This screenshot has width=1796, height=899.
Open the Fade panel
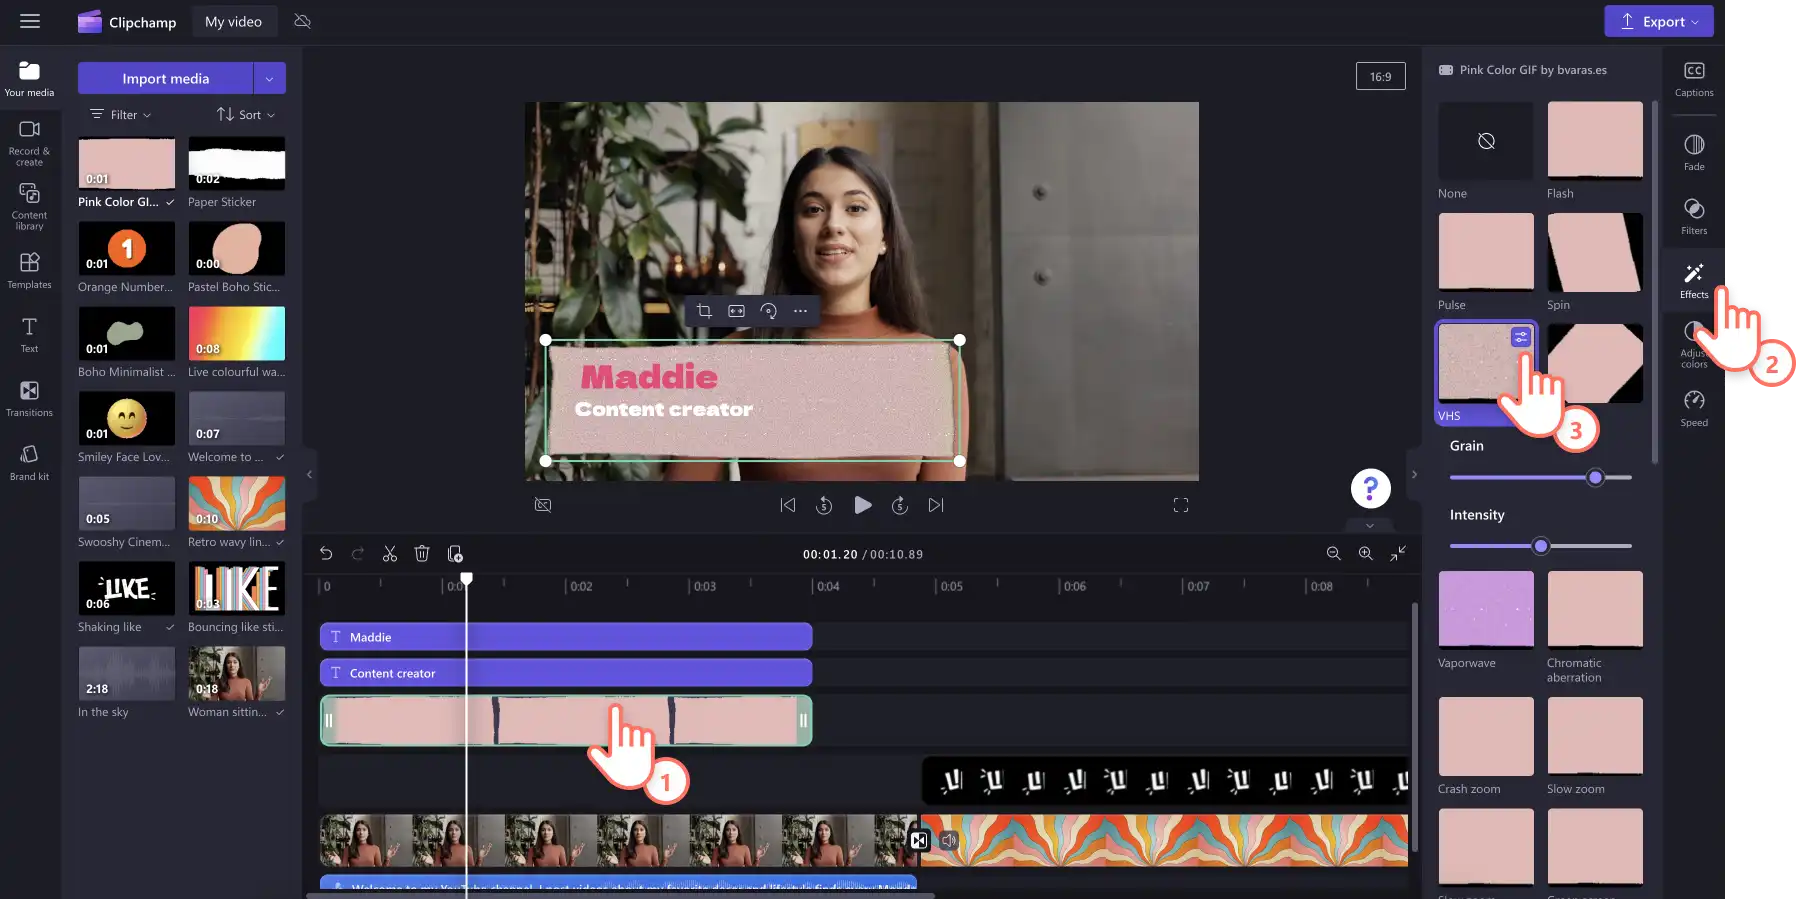[1694, 153]
